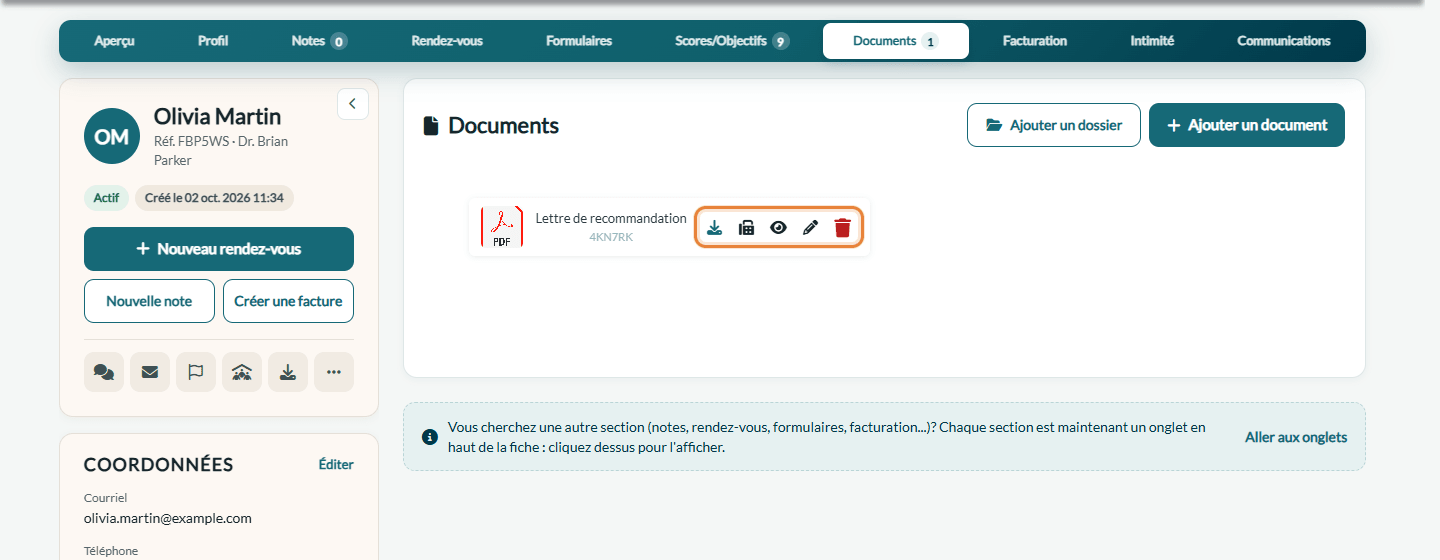The height and width of the screenshot is (560, 1440).
Task: Click the Olivia Martin patient name
Action: (x=217, y=116)
